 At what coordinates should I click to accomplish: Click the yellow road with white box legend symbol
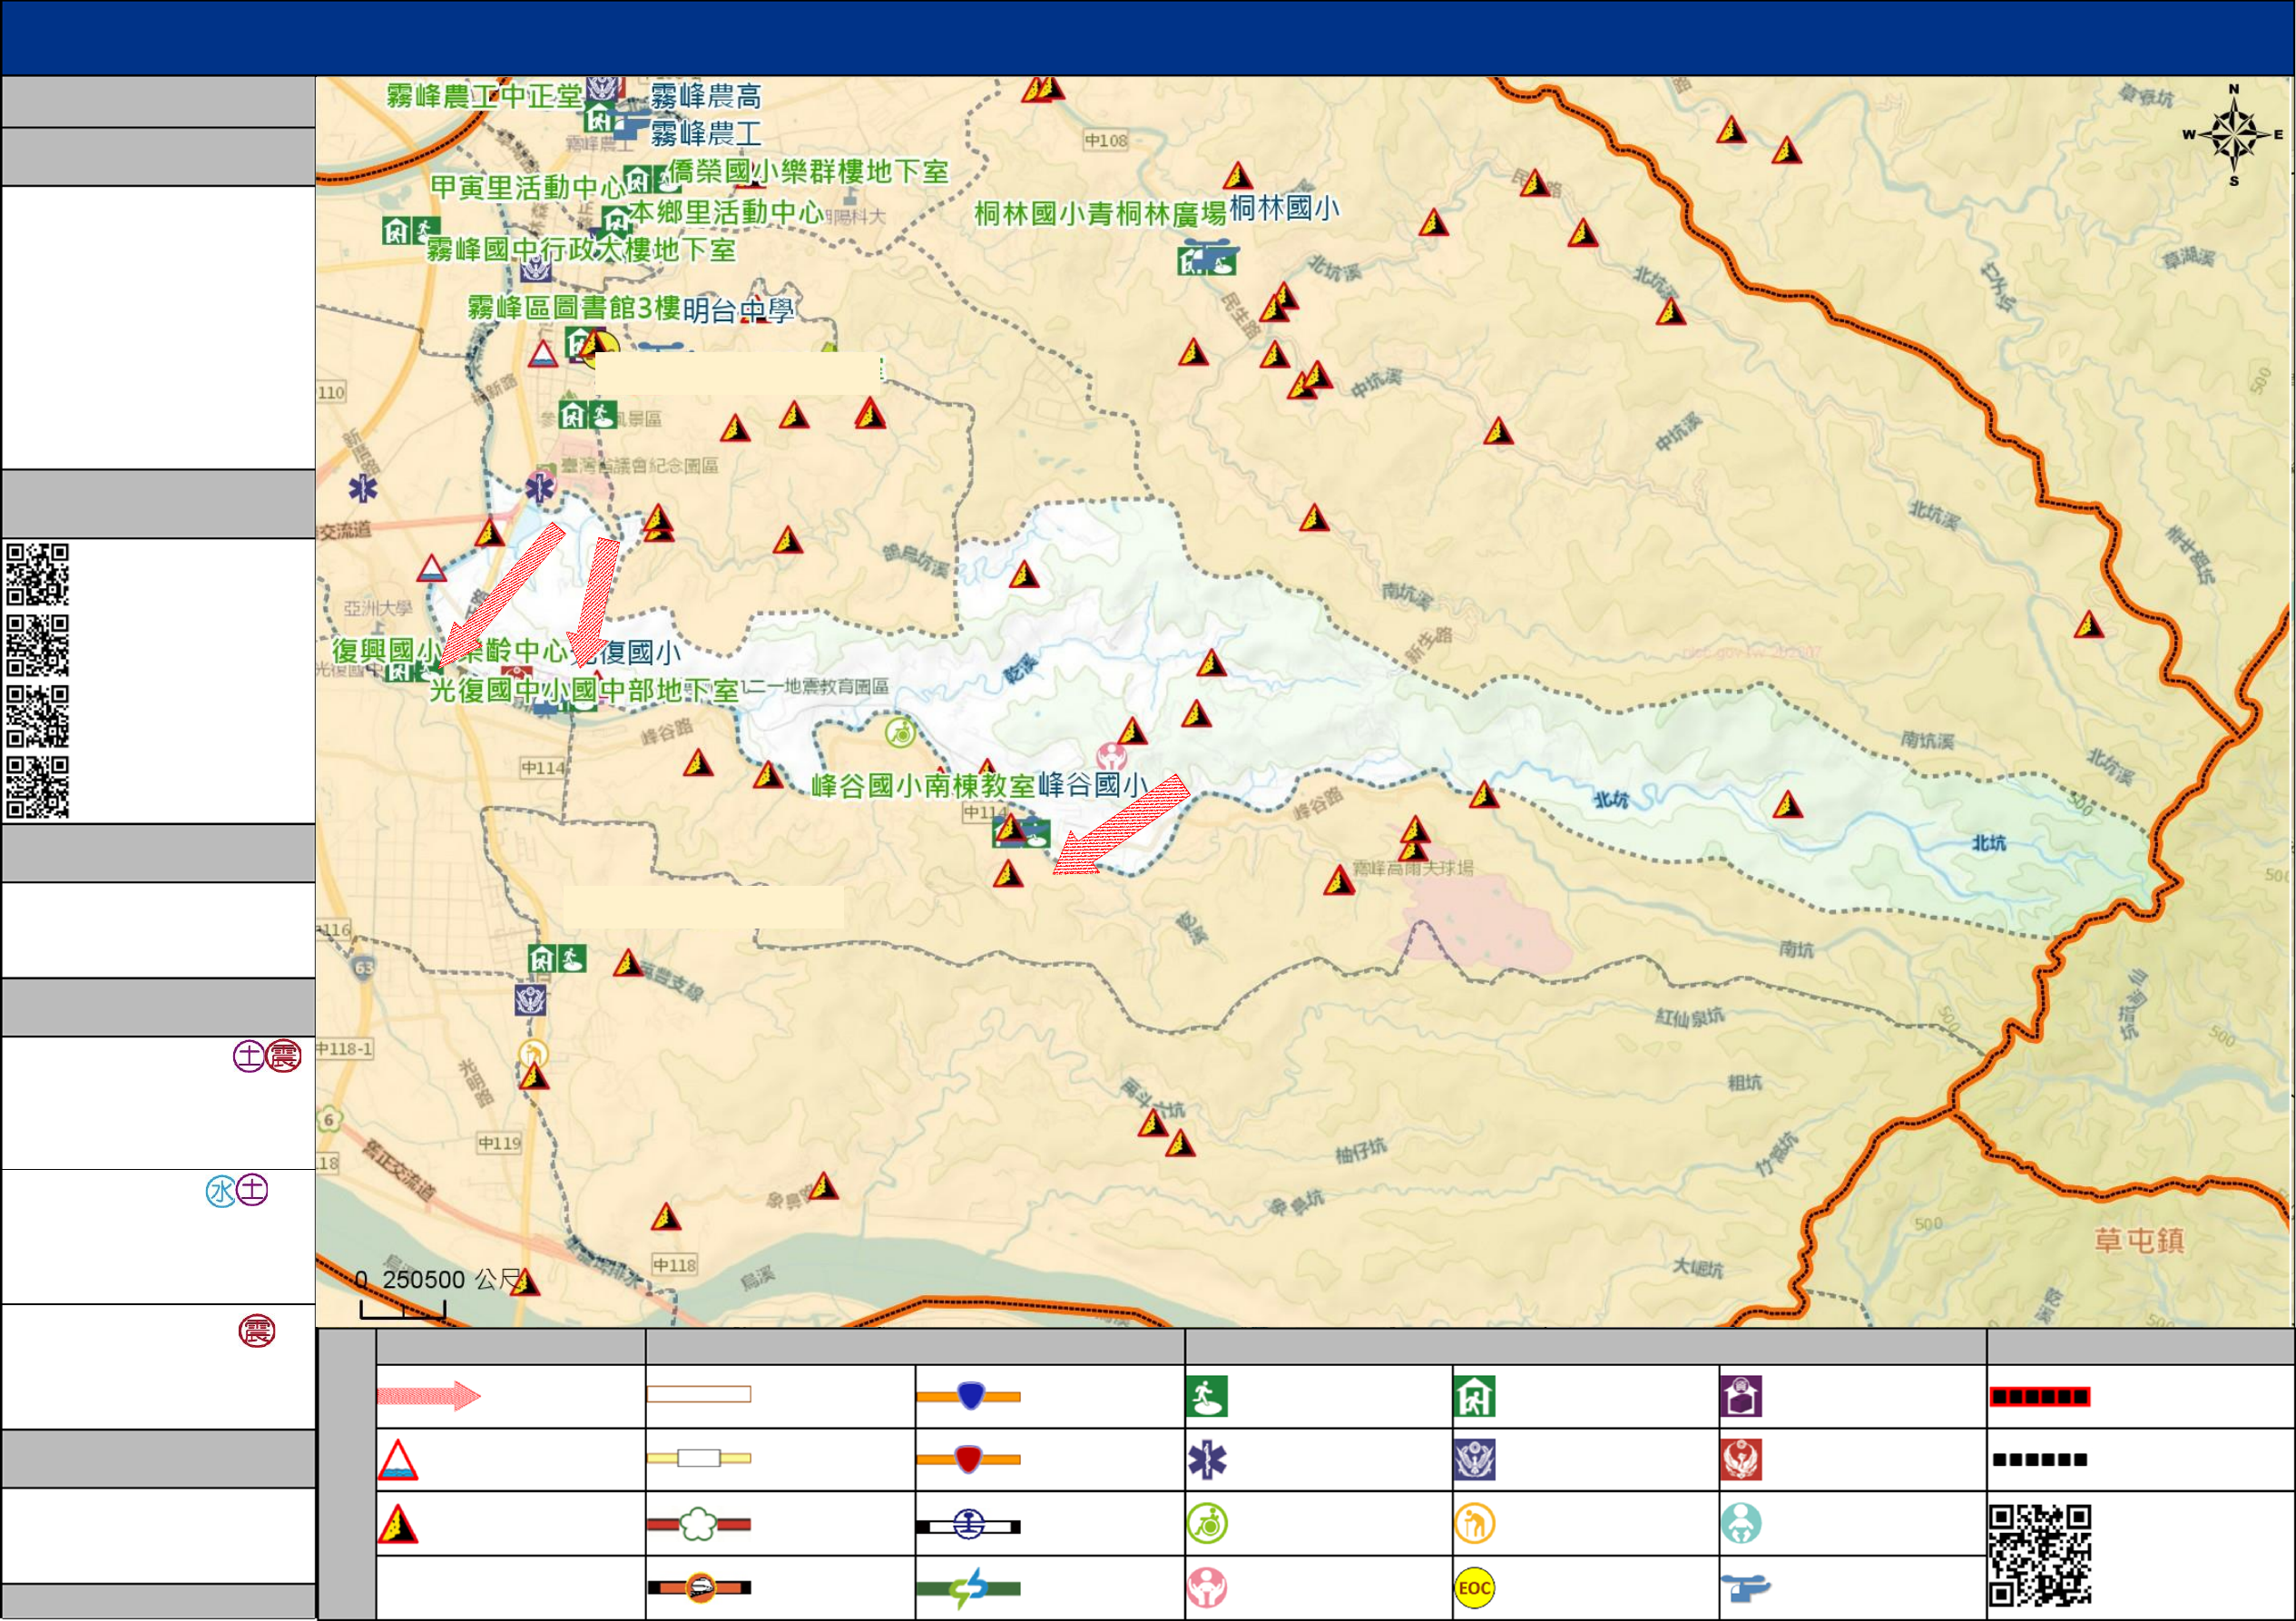point(699,1458)
